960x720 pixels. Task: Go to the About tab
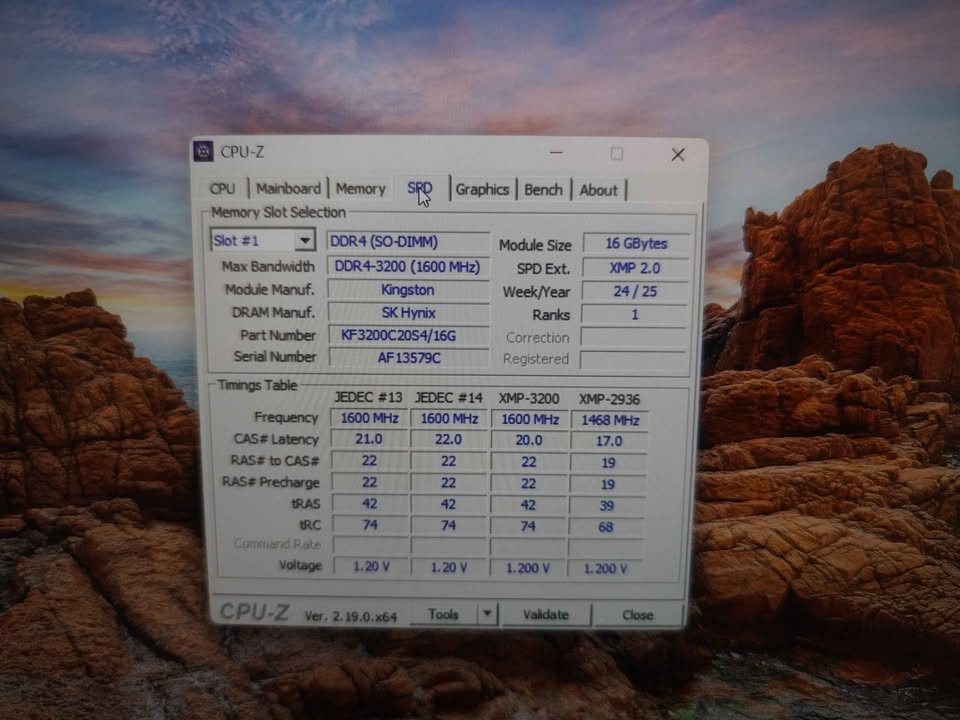pos(599,190)
